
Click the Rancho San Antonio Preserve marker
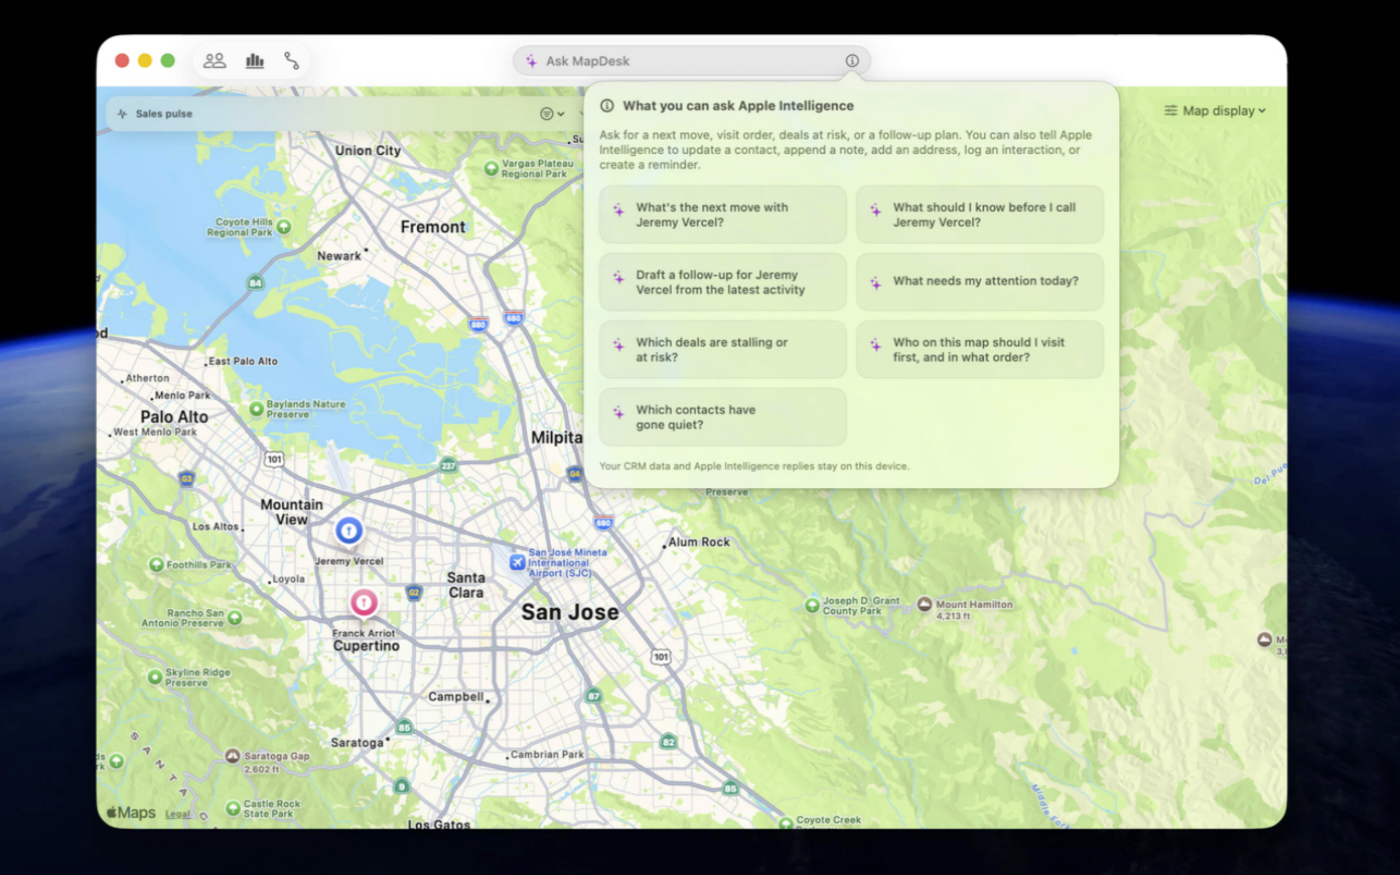(x=235, y=618)
